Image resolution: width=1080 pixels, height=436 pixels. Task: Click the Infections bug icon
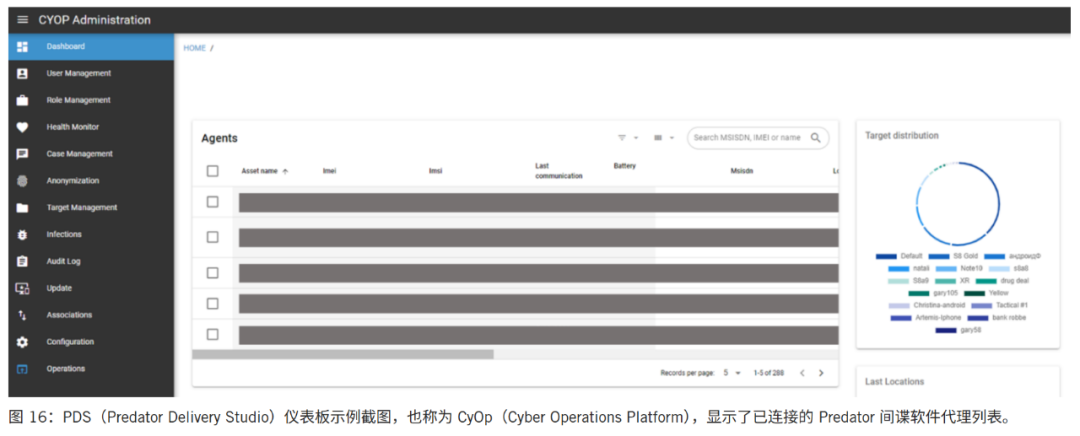22,235
